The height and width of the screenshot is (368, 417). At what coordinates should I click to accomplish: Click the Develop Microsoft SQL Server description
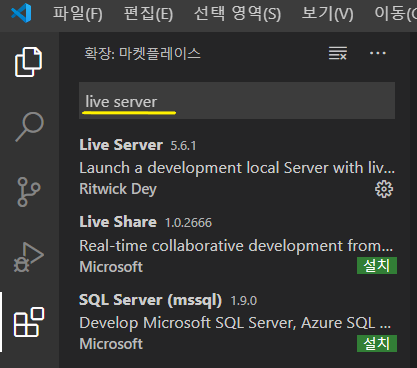pyautogui.click(x=235, y=323)
